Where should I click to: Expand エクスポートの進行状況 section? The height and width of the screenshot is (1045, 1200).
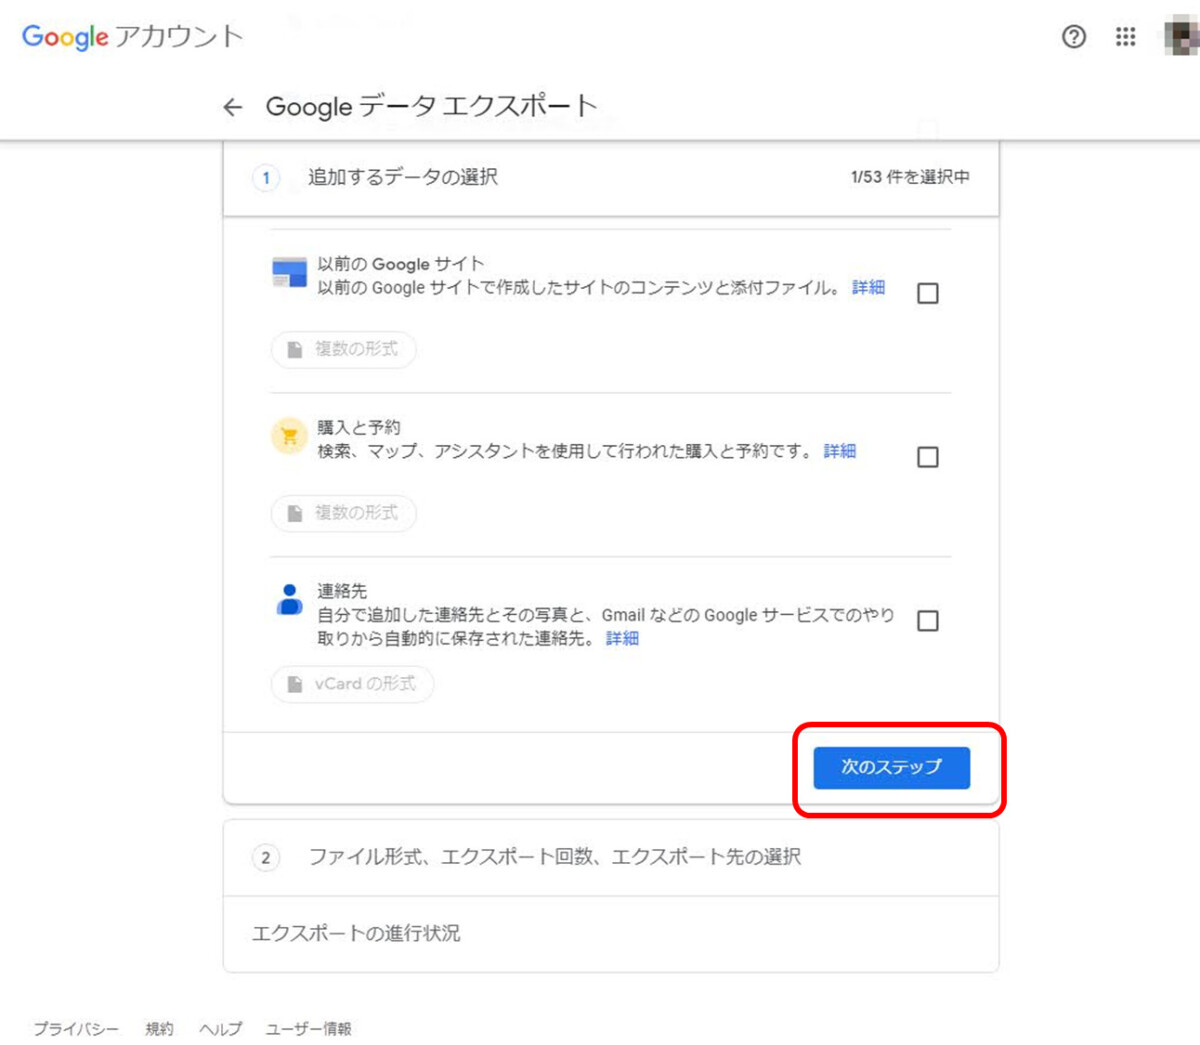[611, 933]
